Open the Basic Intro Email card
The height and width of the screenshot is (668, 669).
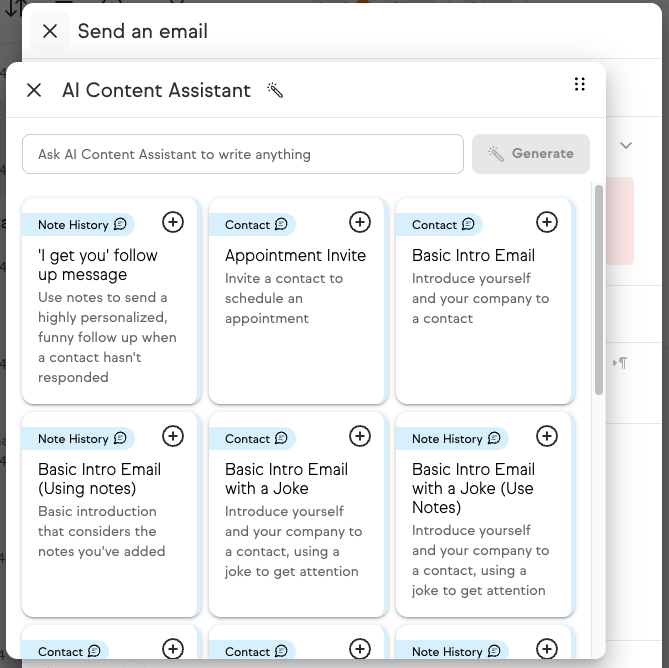point(482,300)
